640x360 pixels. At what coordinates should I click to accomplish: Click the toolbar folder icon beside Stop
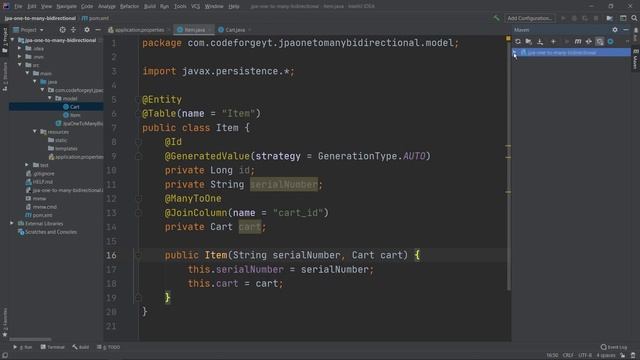pos(609,18)
